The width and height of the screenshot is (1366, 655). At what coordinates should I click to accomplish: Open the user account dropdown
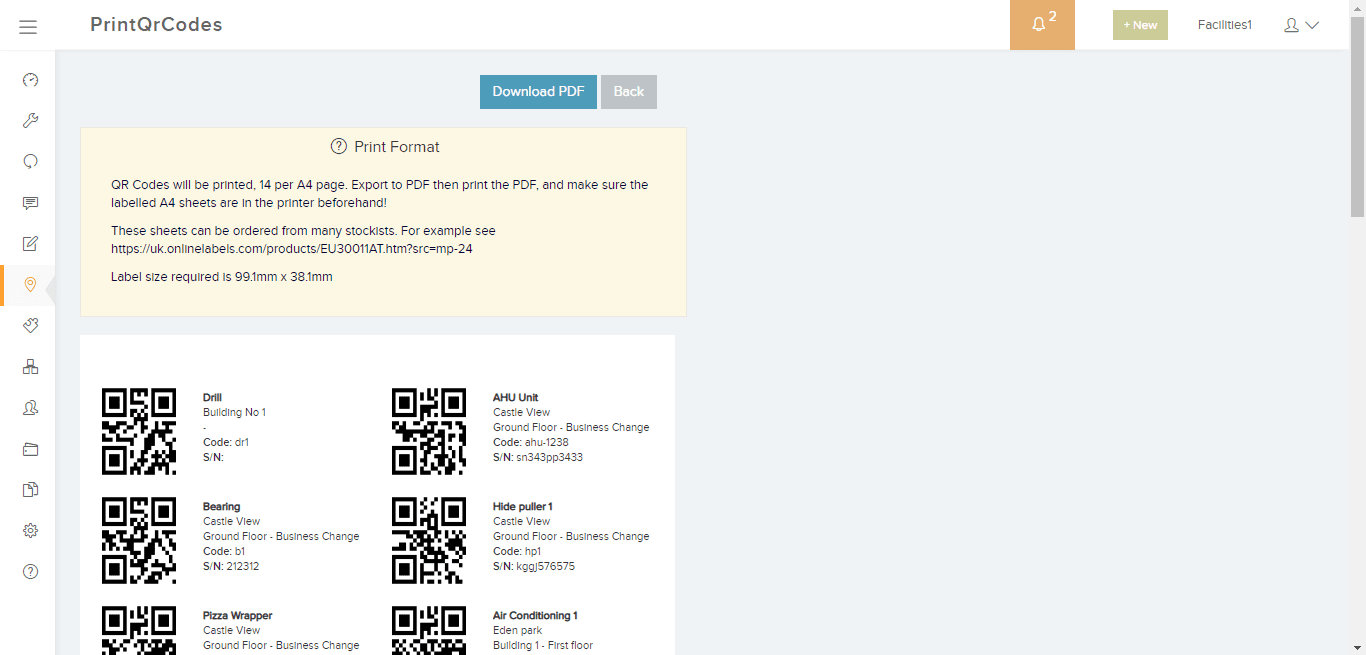(1301, 25)
